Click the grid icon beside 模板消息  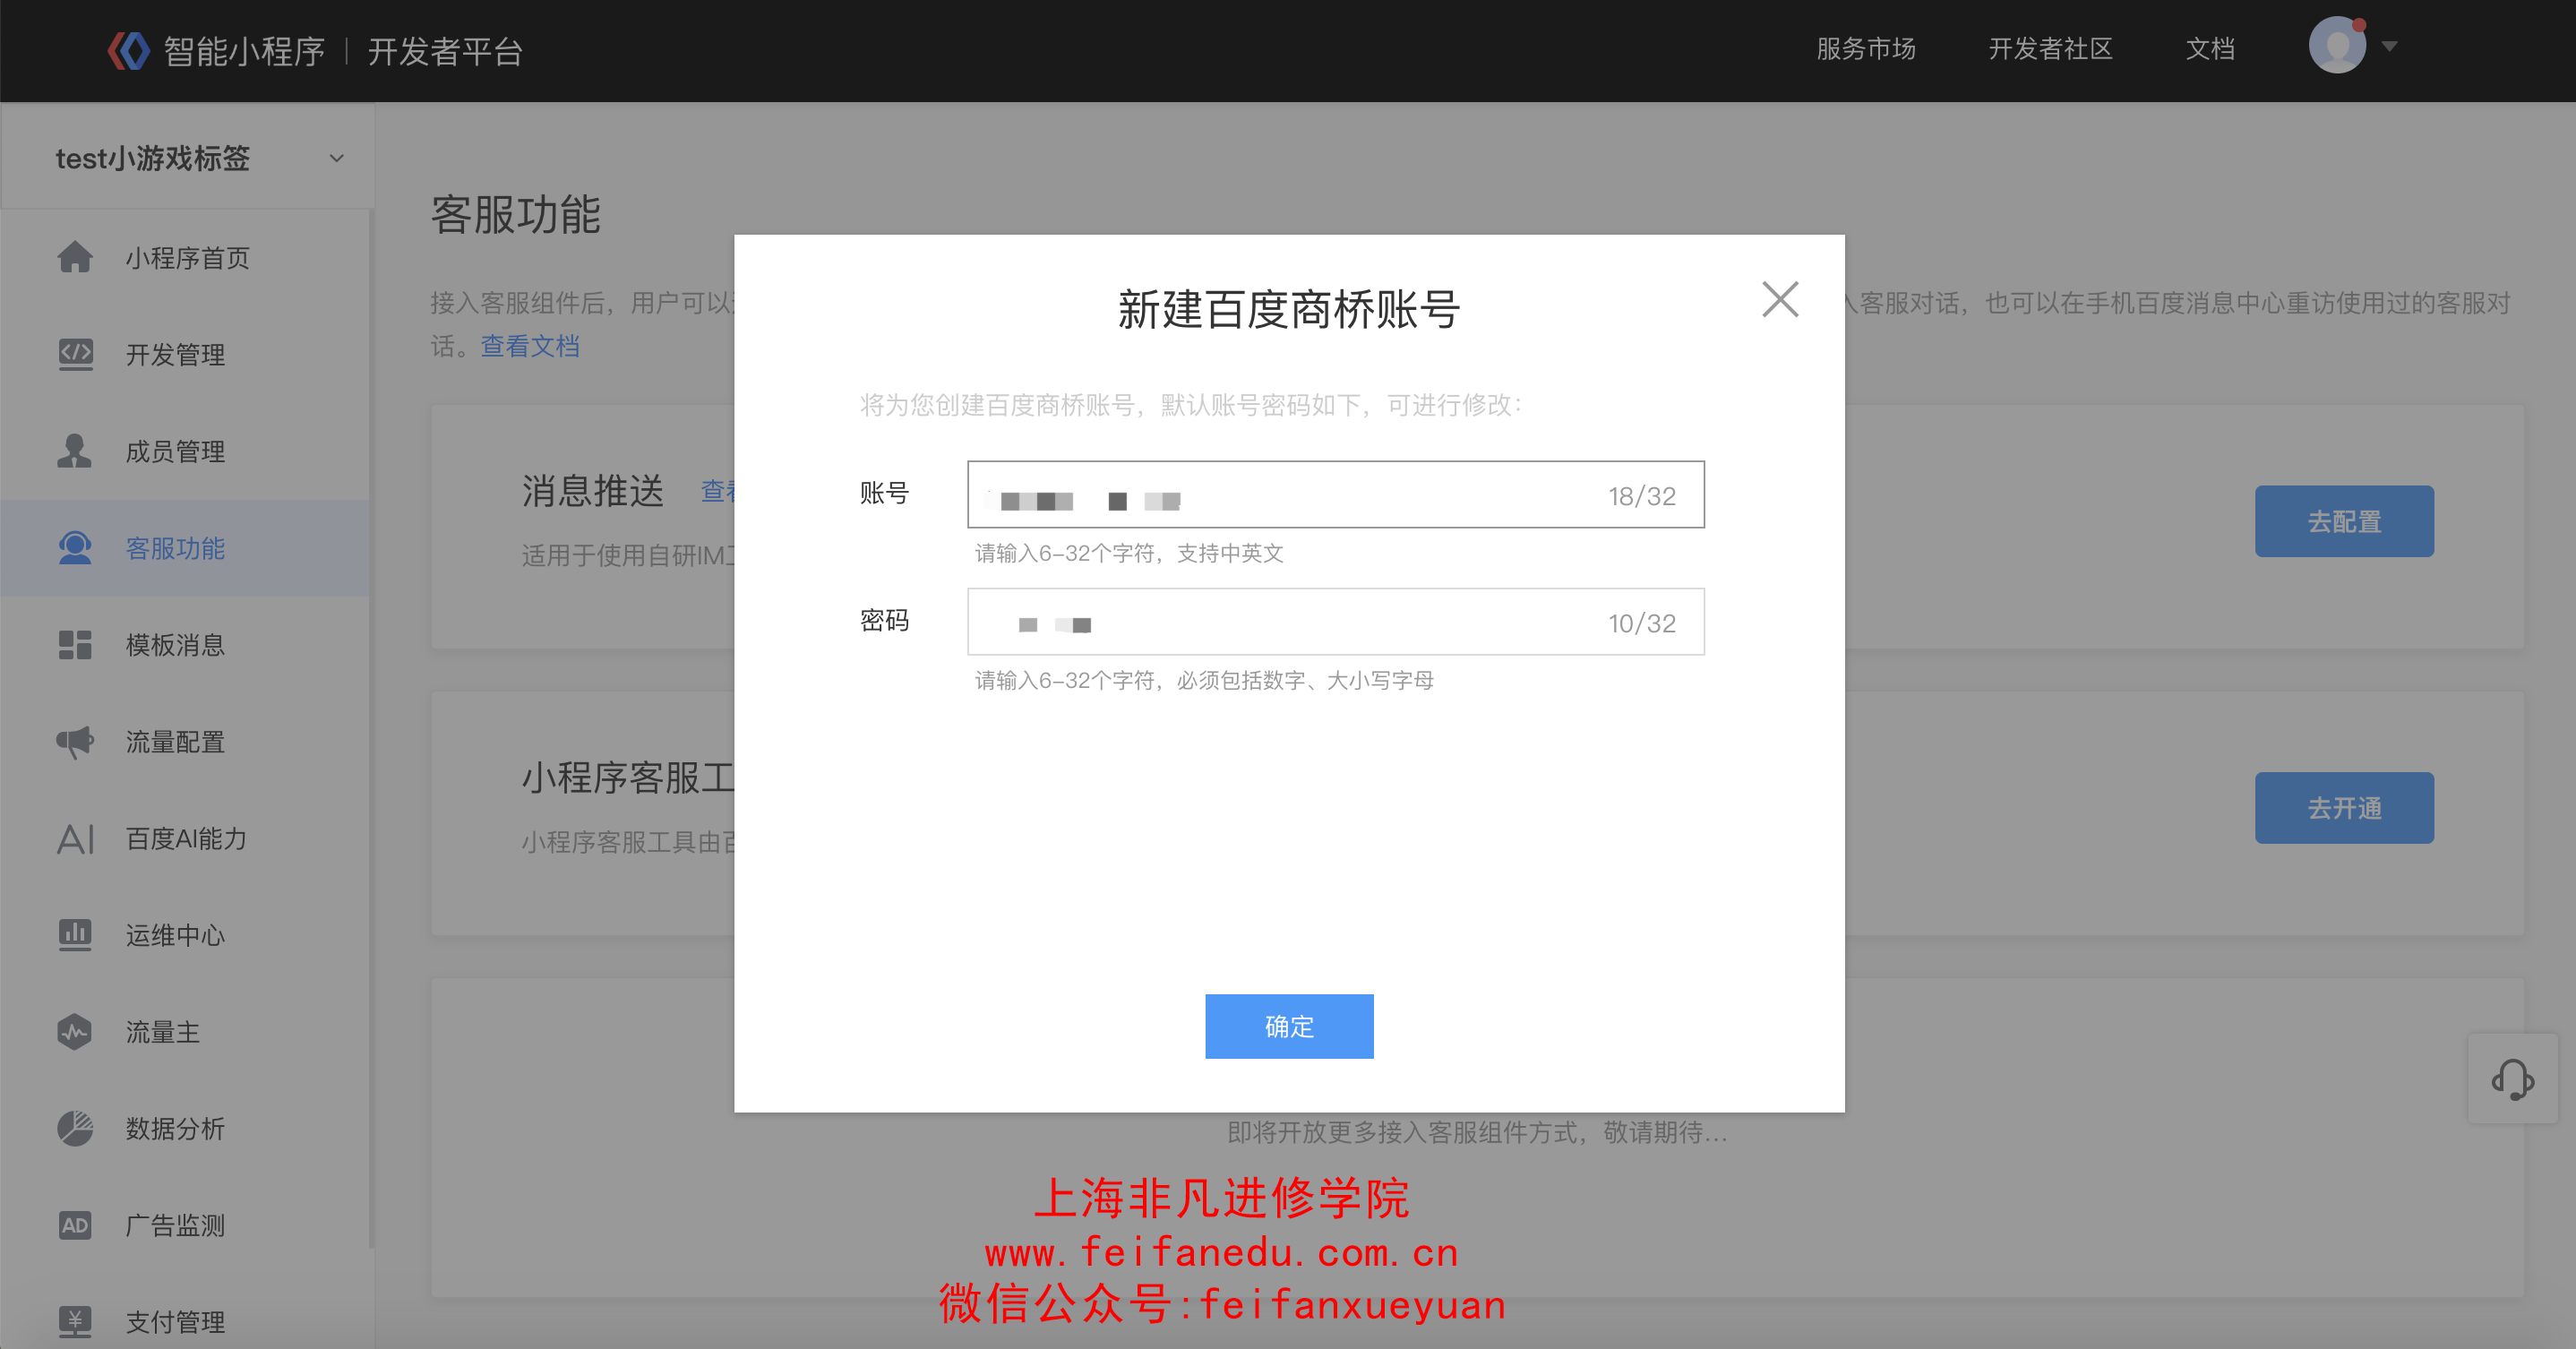pos(75,645)
